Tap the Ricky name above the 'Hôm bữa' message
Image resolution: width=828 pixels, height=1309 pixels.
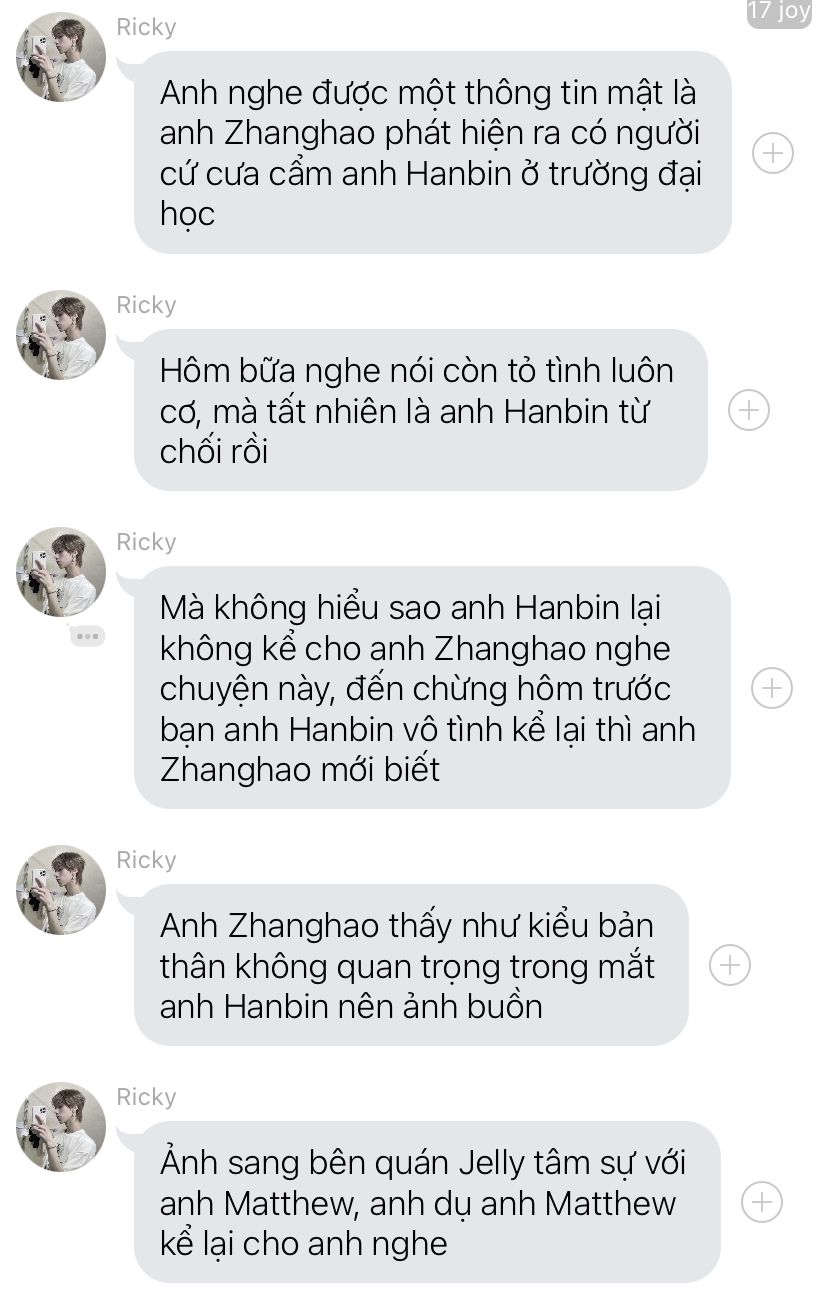[x=146, y=305]
